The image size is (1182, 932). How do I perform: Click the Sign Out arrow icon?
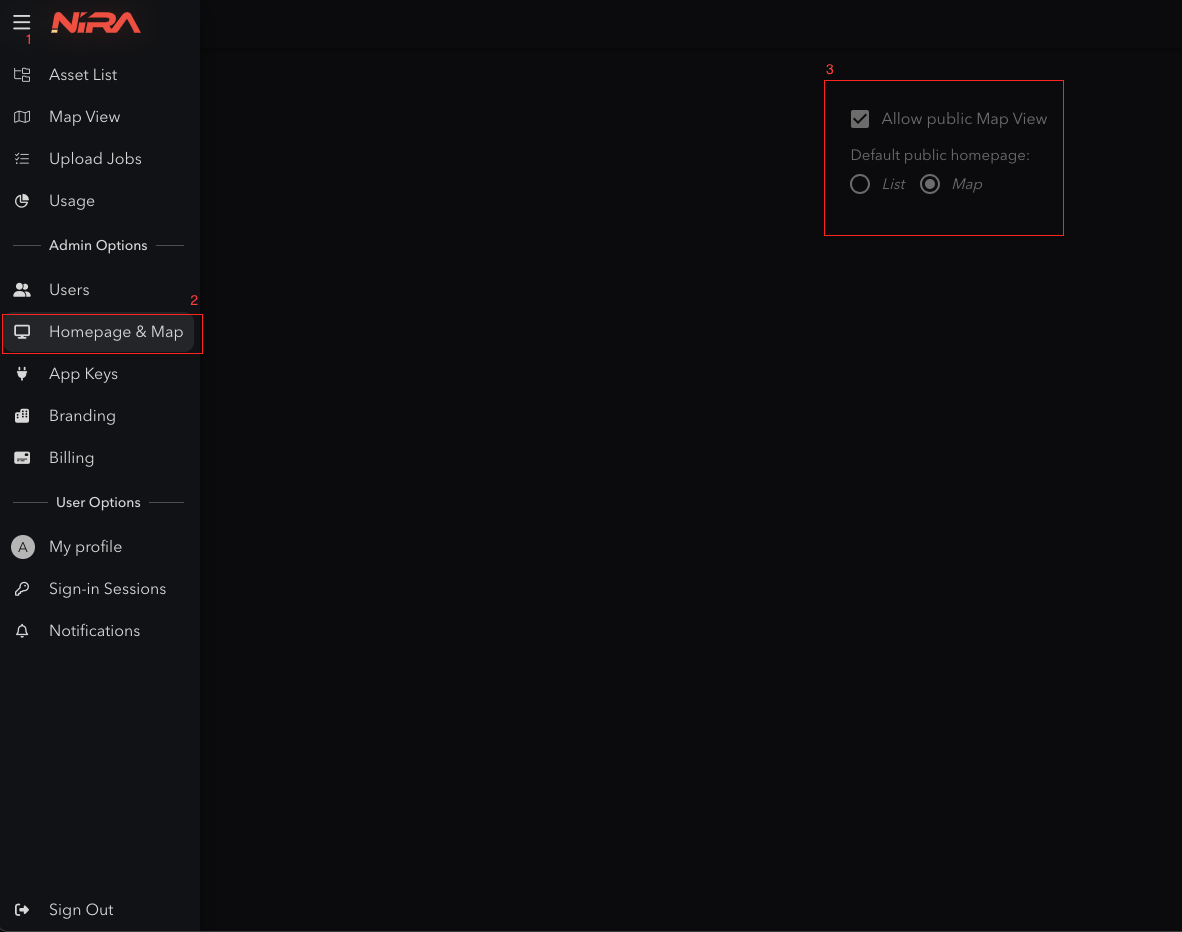(22, 910)
